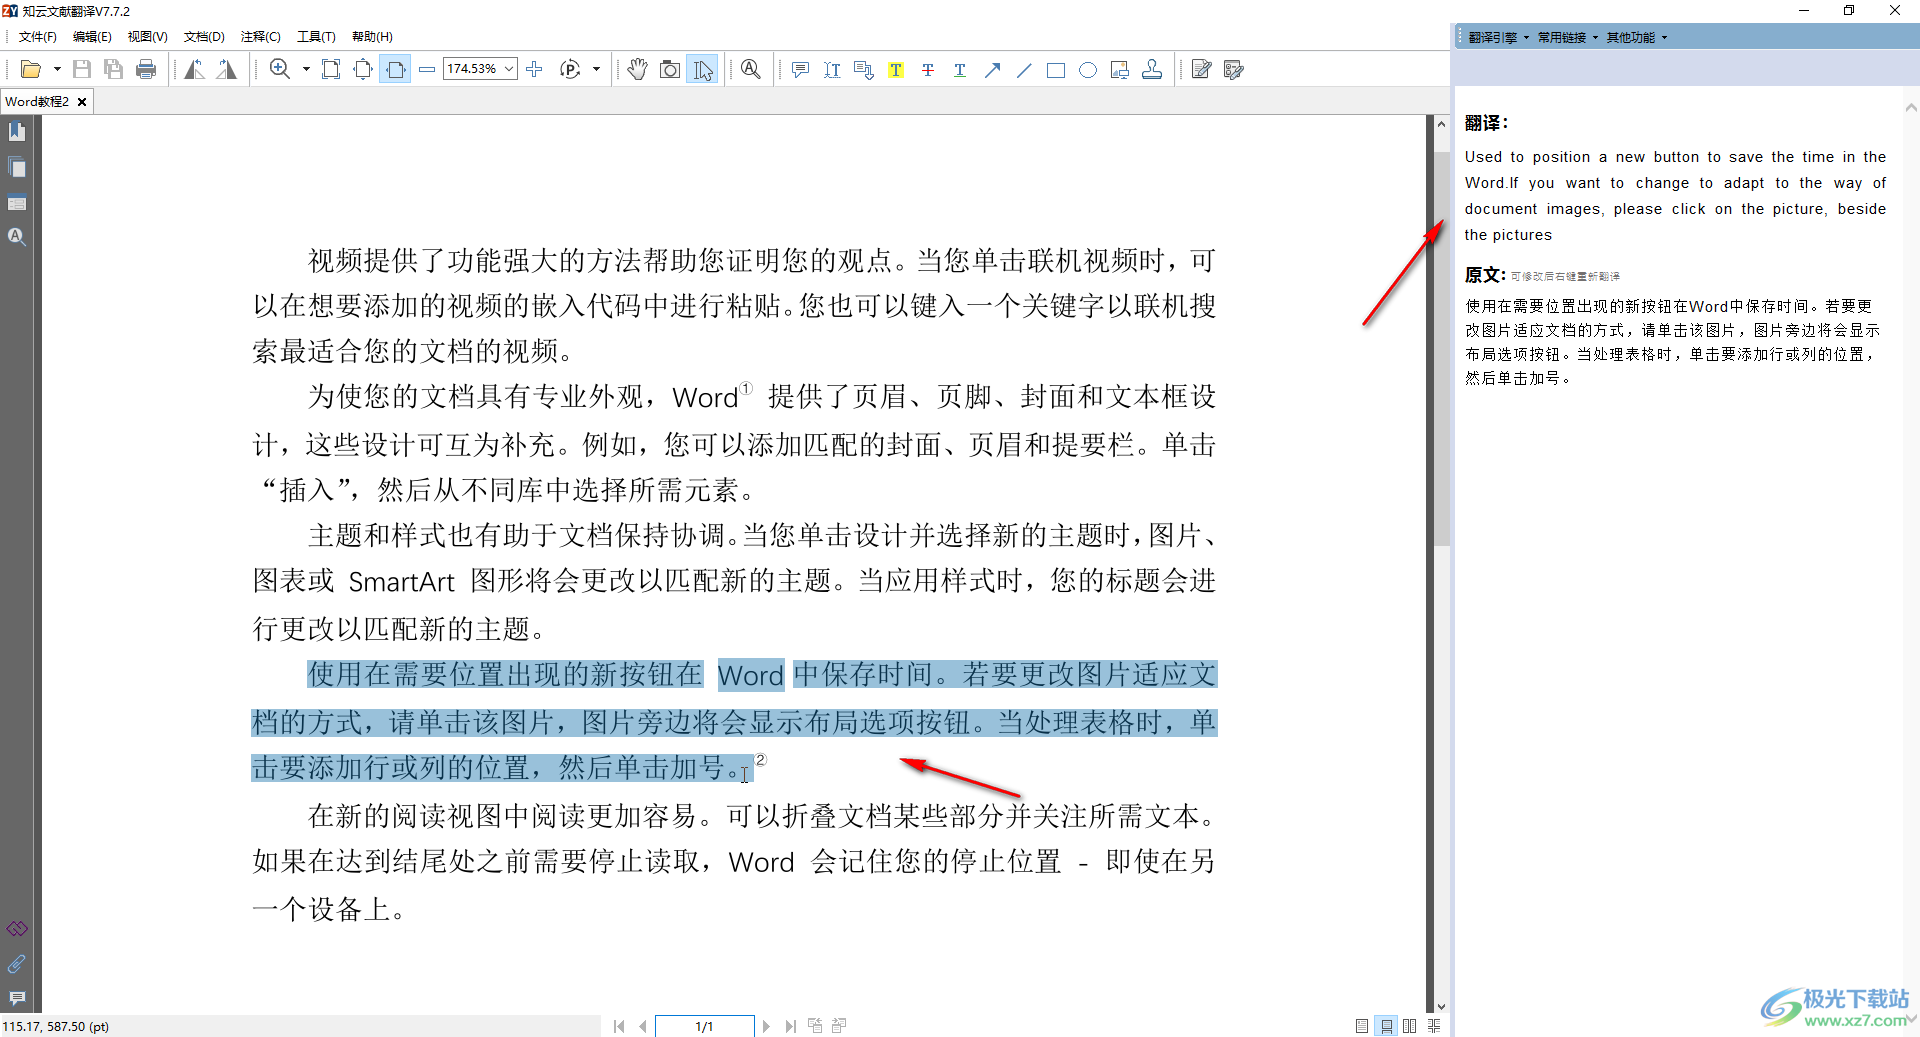Expand the 其他功能 dropdown
1920x1037 pixels.
tap(1636, 37)
